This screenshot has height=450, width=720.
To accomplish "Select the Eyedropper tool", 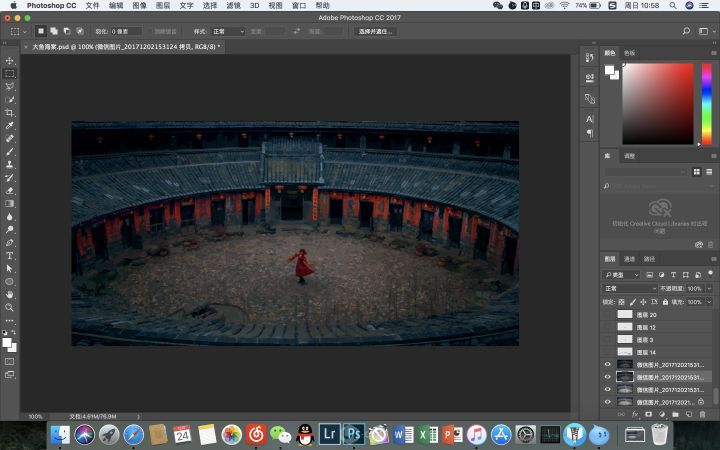I will tap(10, 126).
